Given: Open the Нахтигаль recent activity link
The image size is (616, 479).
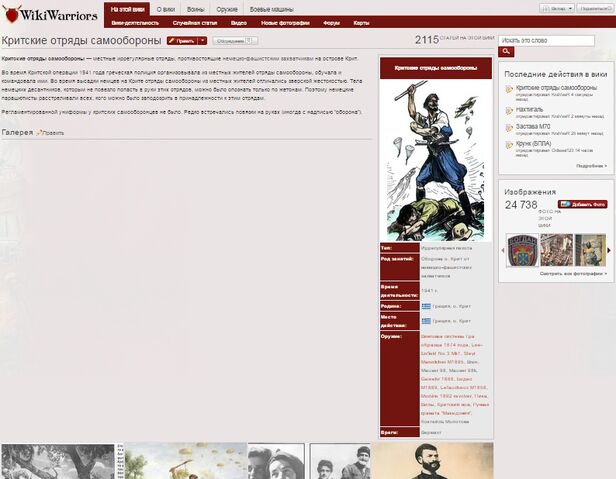Looking at the screenshot, I should pos(529,109).
